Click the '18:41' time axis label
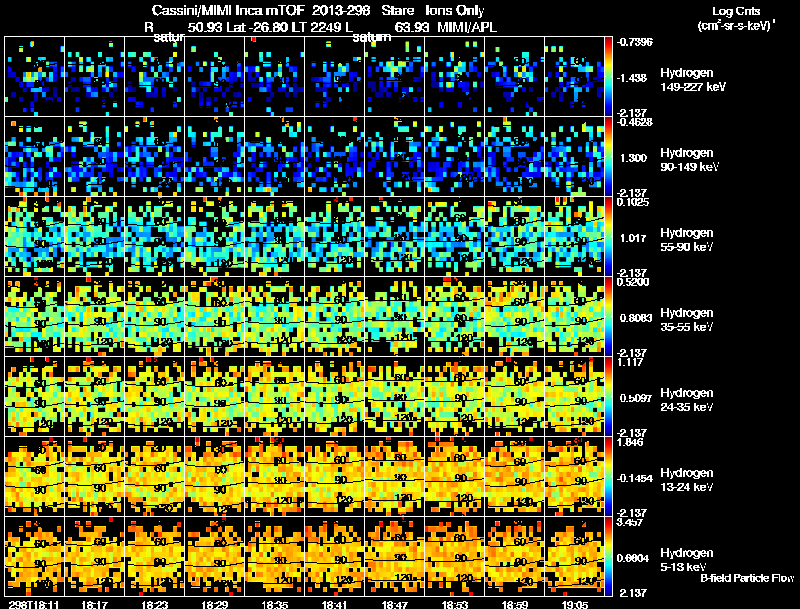This screenshot has width=800, height=609. 335,604
